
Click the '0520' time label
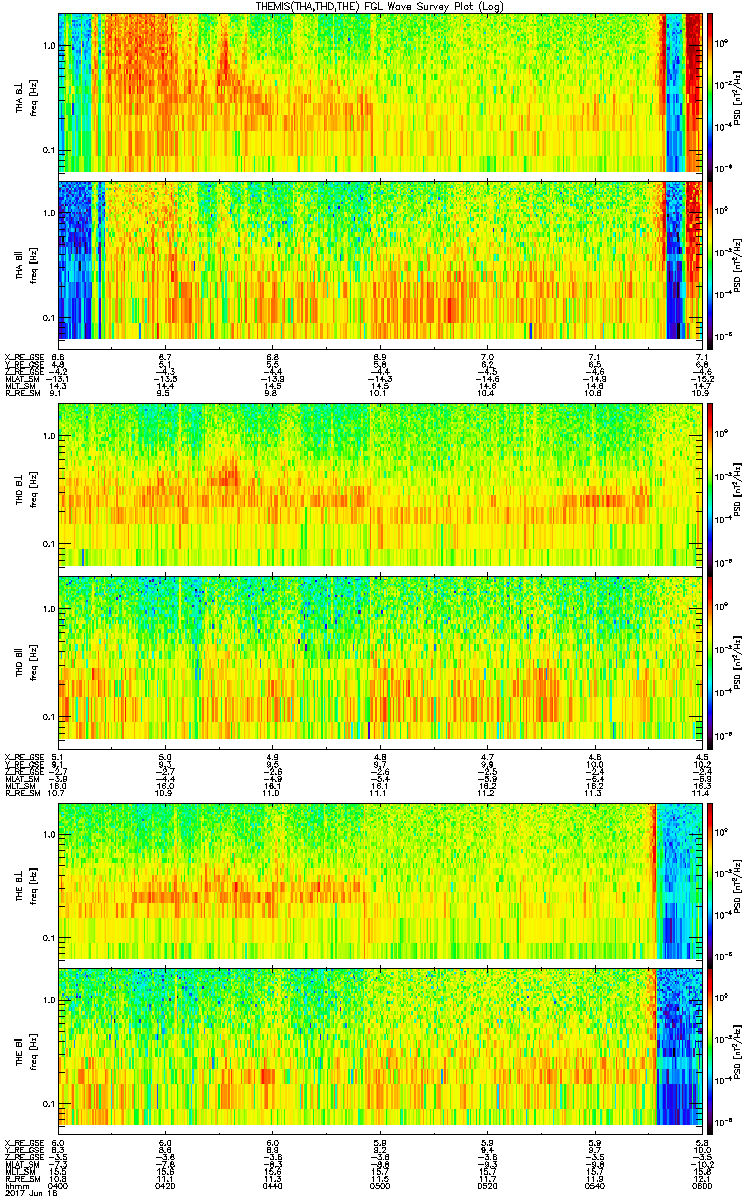click(488, 1184)
